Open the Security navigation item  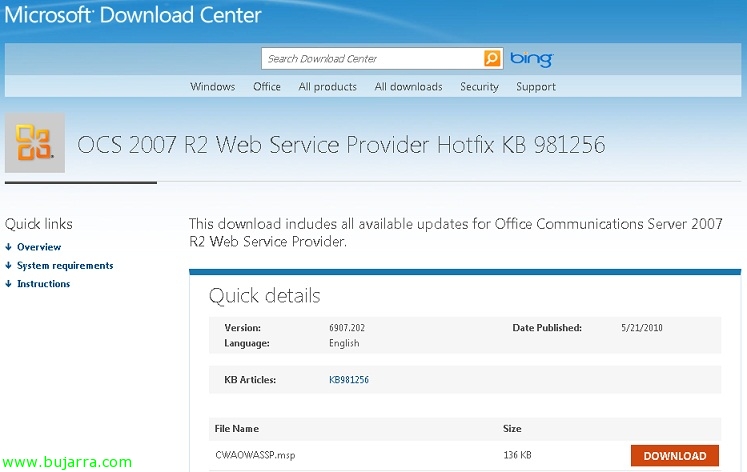point(479,87)
